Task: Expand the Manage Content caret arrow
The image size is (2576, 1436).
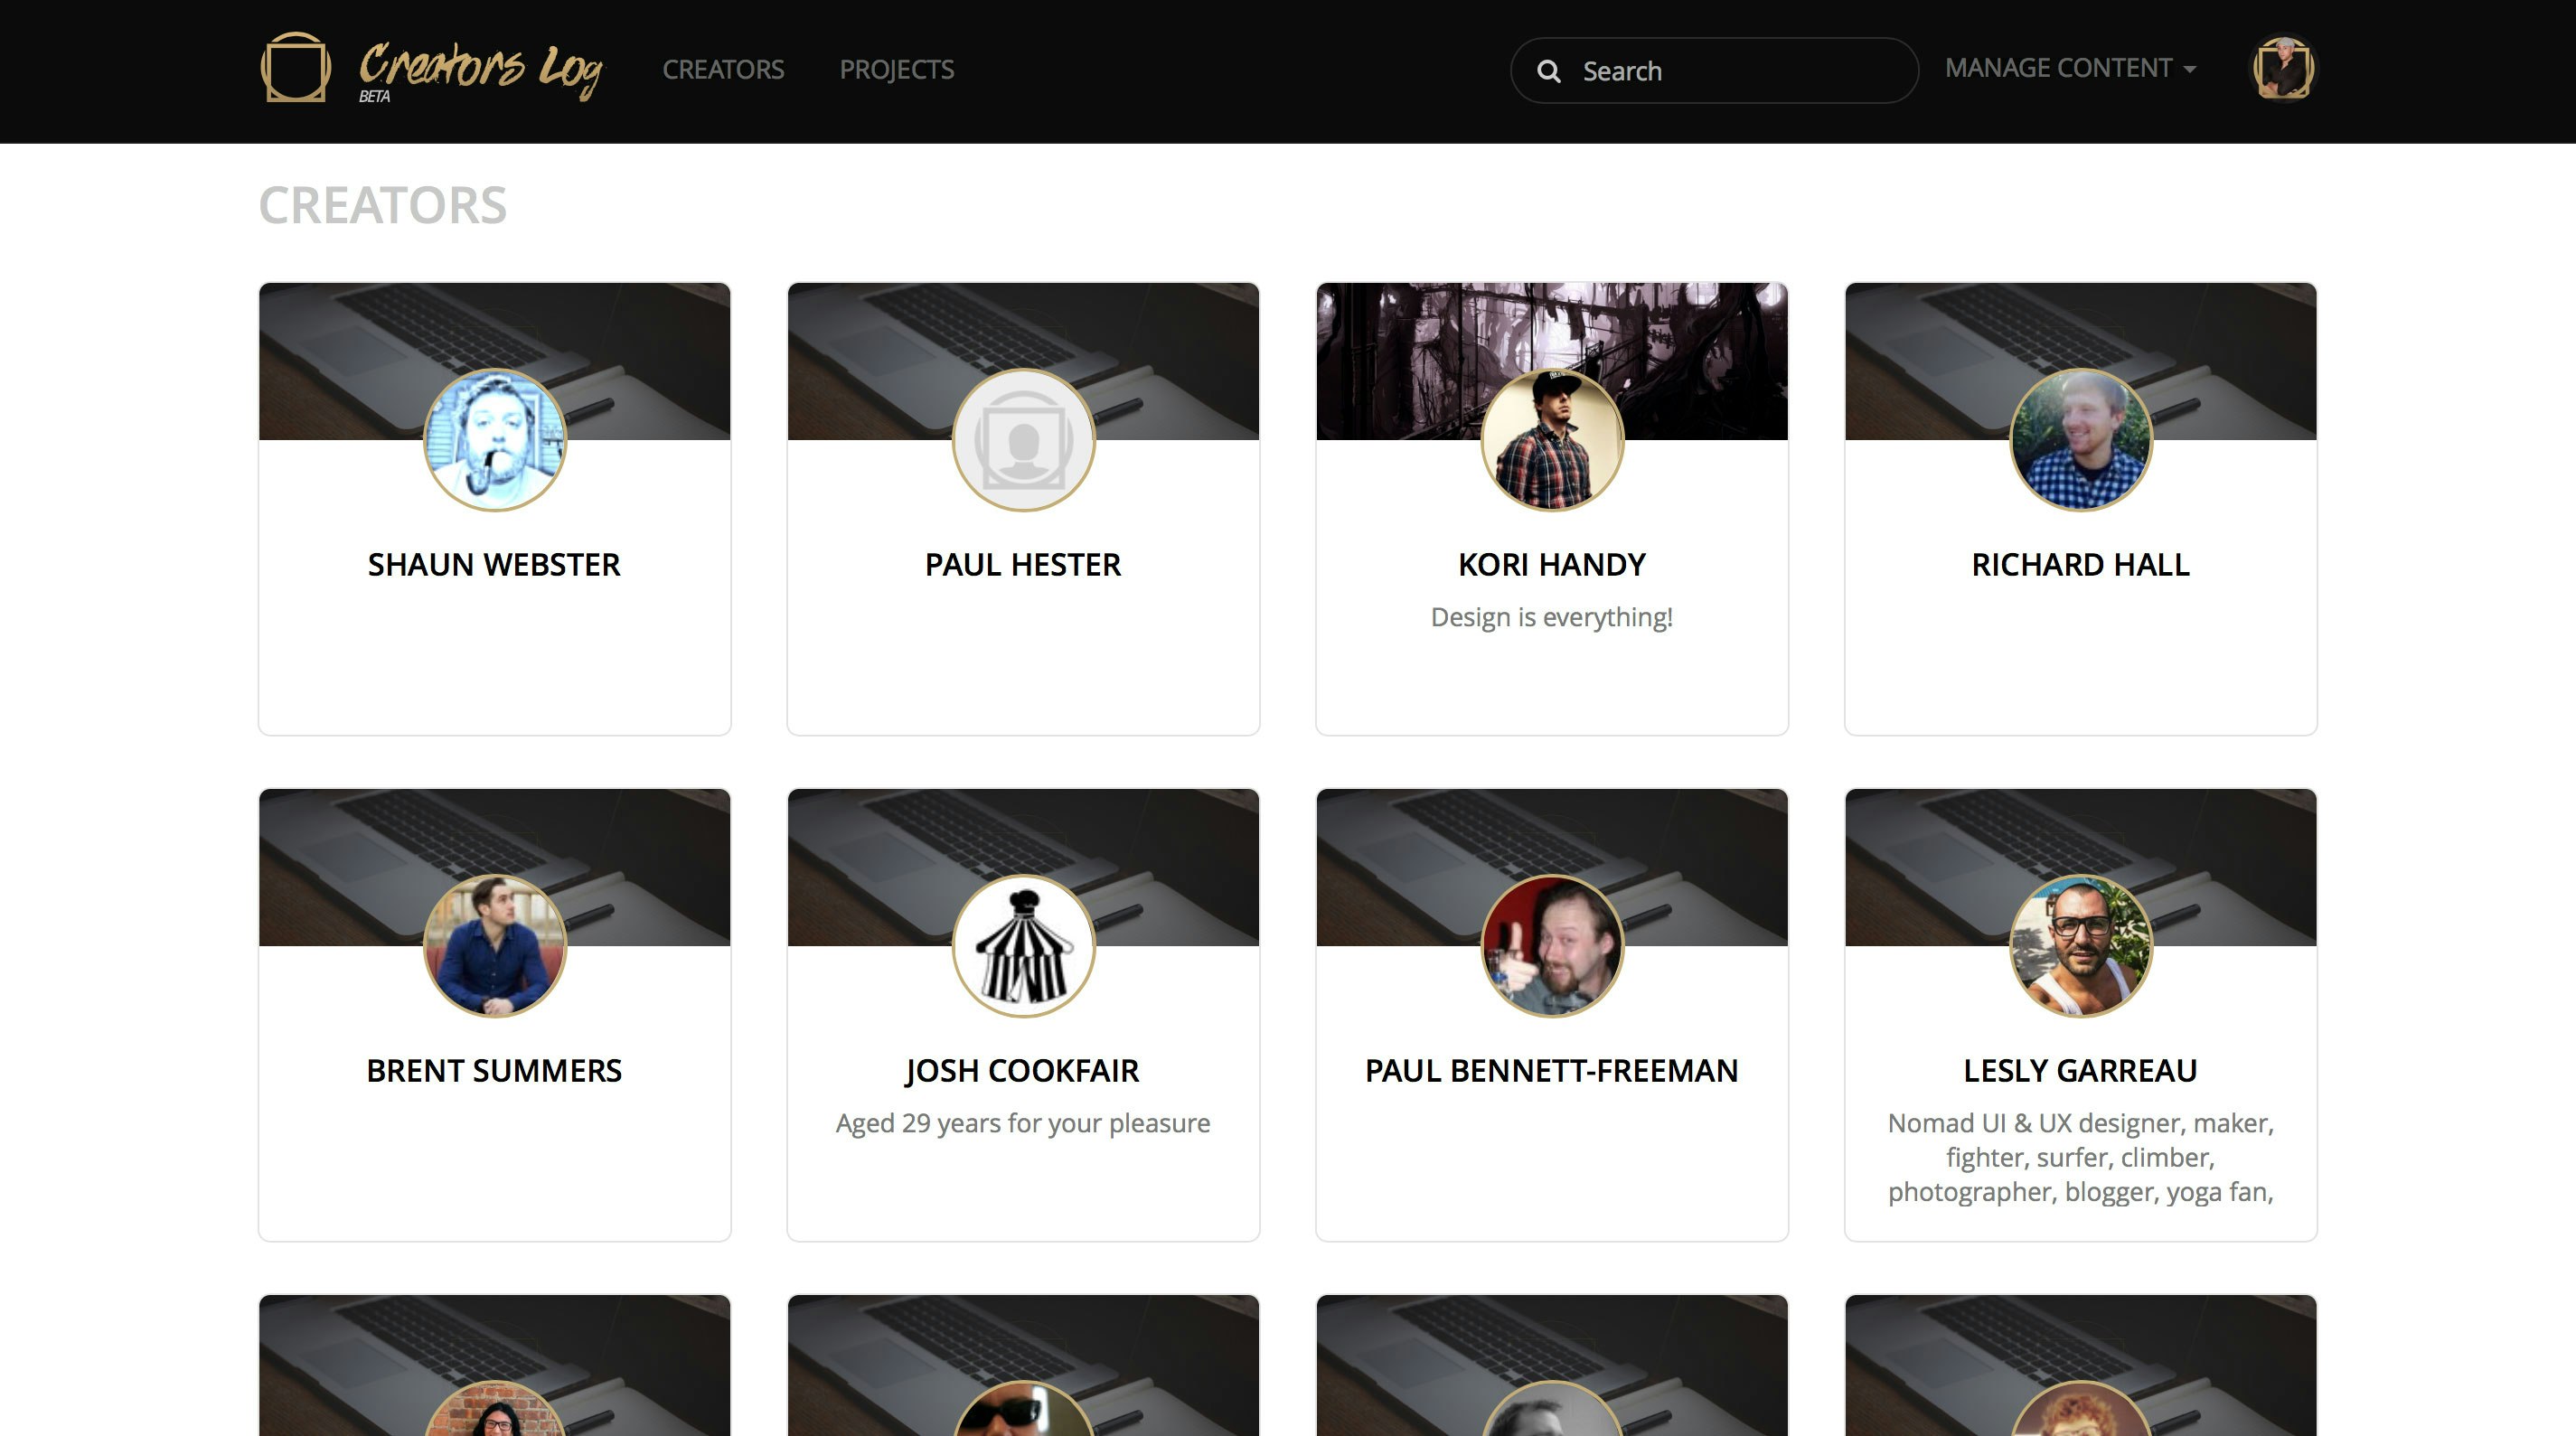Action: pyautogui.click(x=2189, y=70)
